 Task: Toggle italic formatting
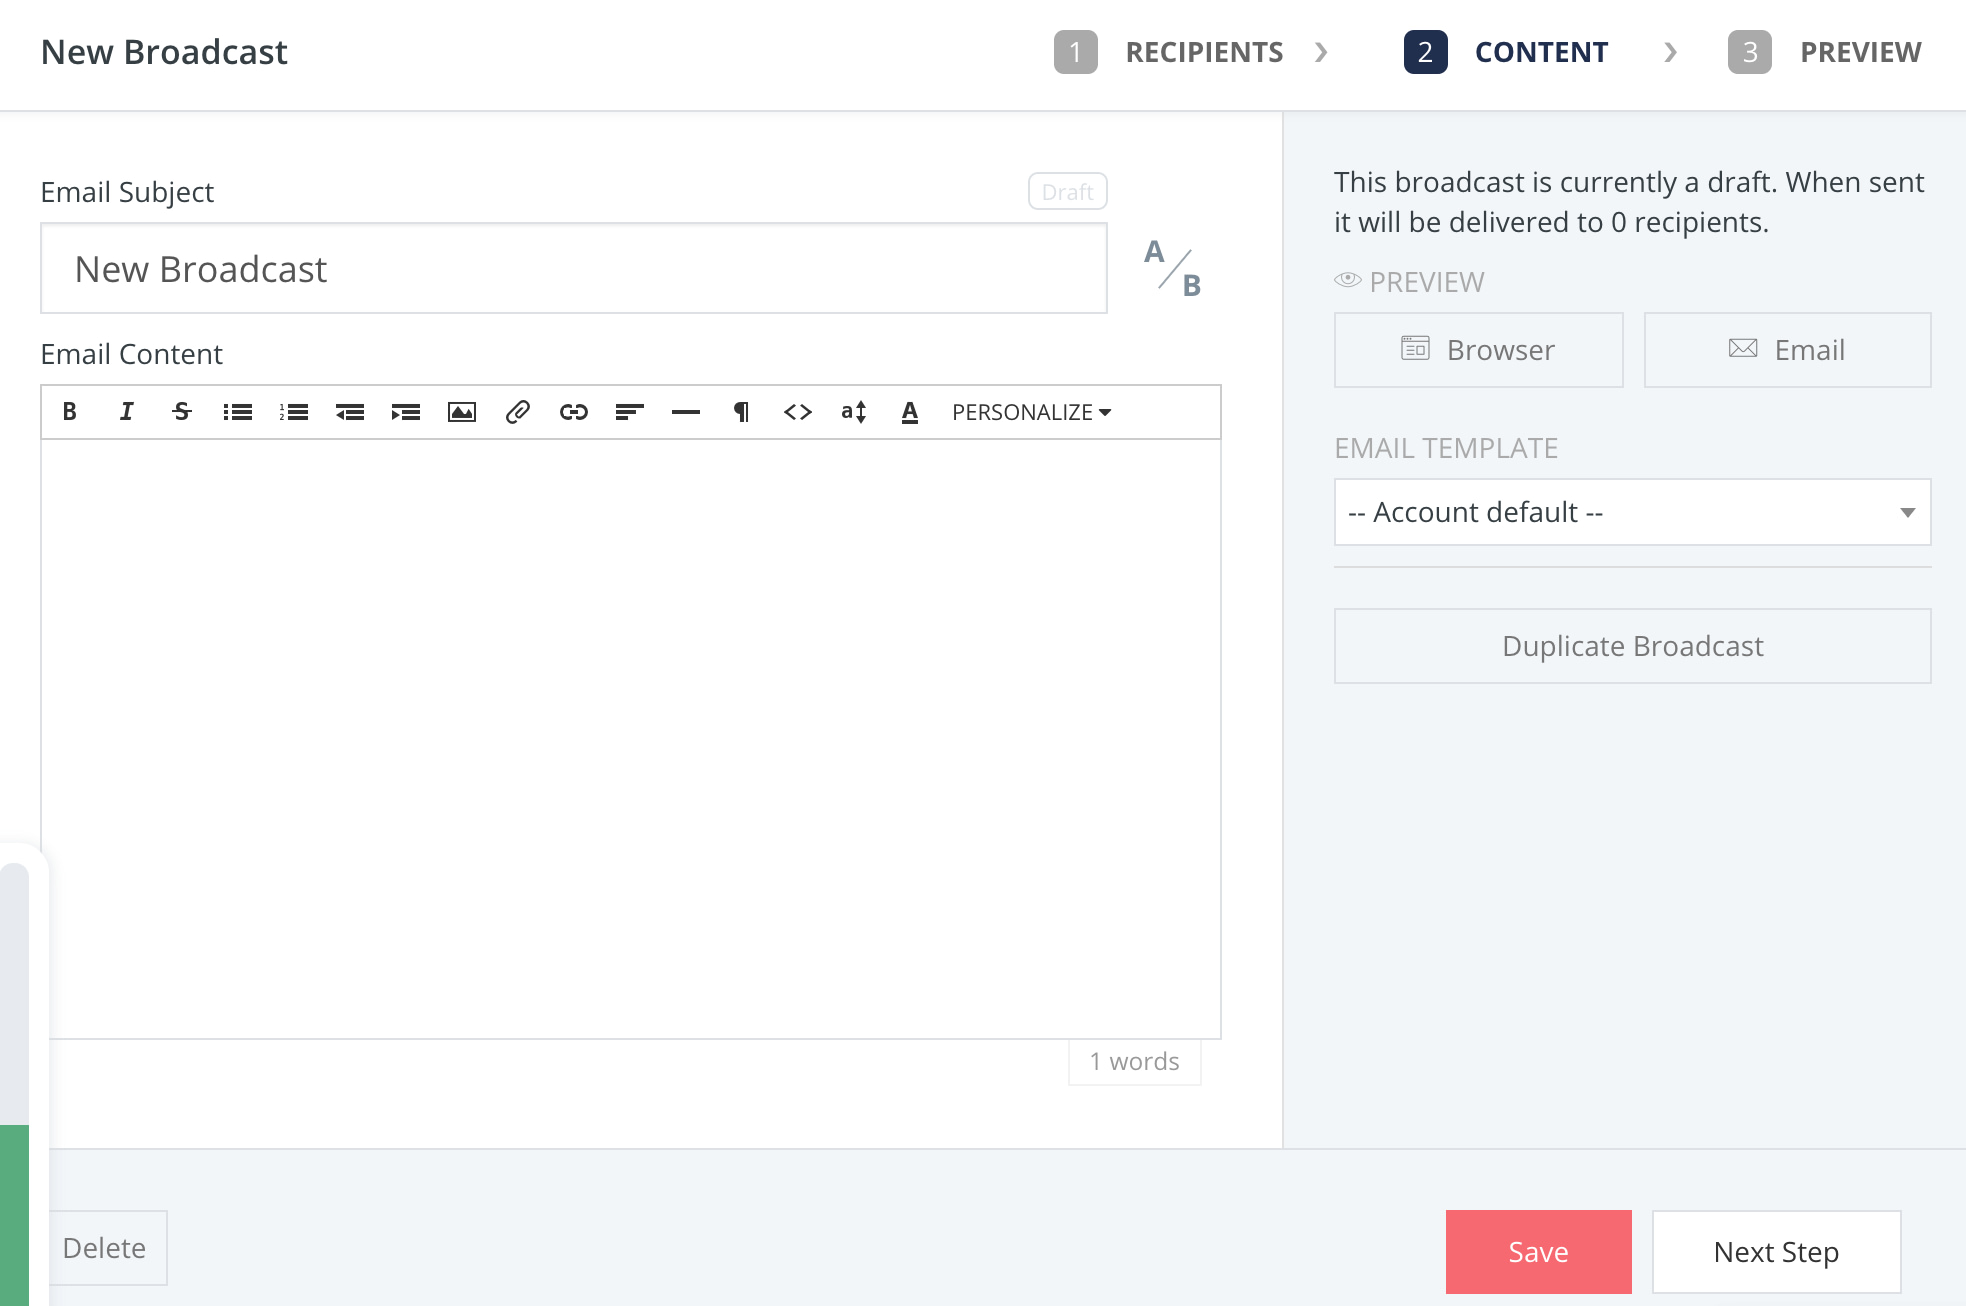[126, 411]
